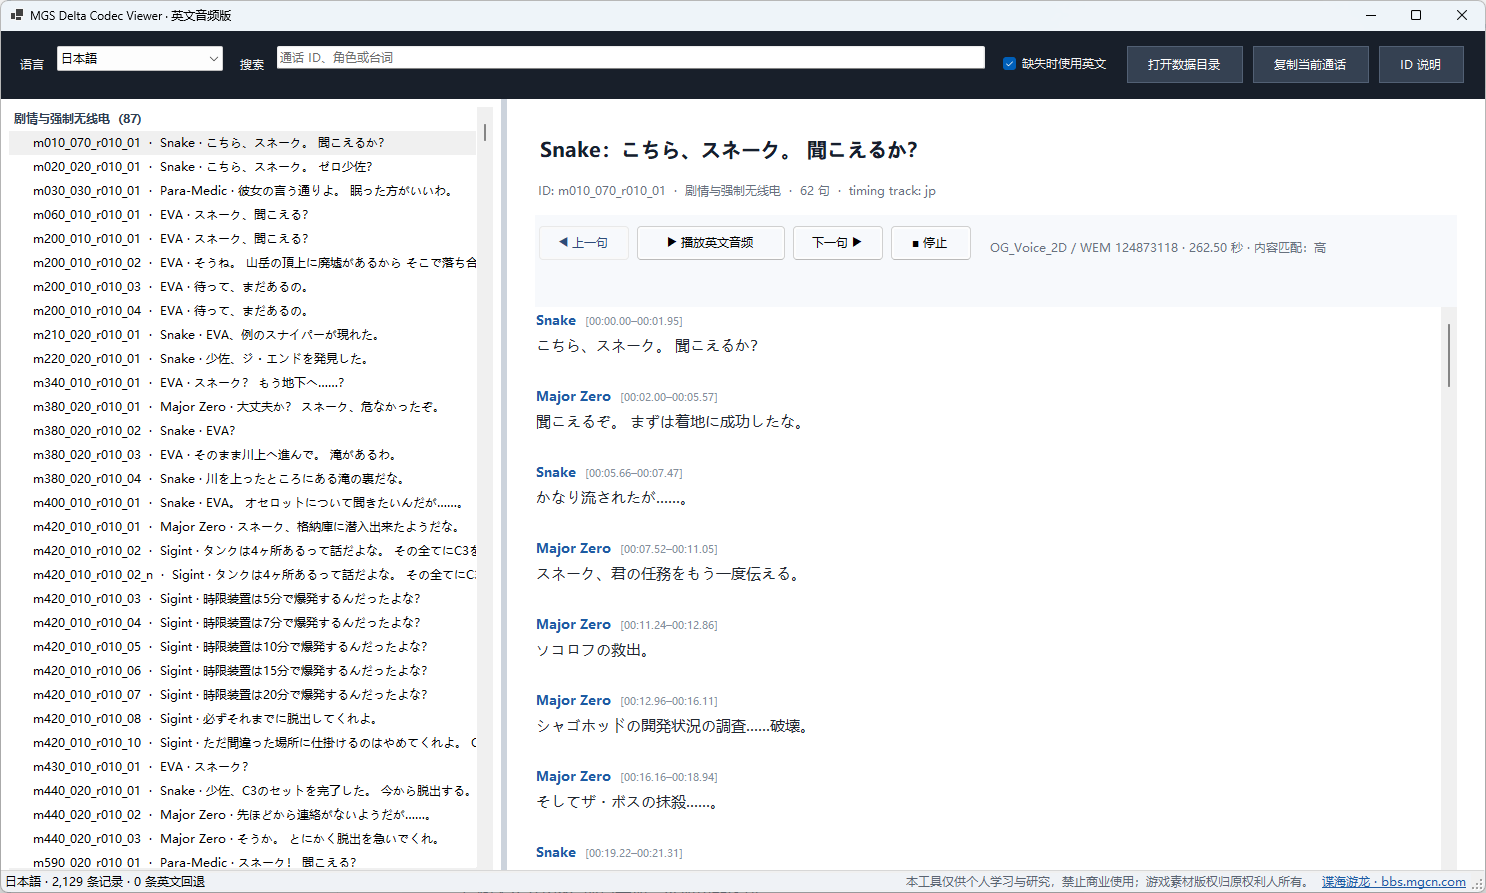Screen dimensions: 1486x893
Task: Stop audio with the 停止 button
Action: click(x=930, y=243)
